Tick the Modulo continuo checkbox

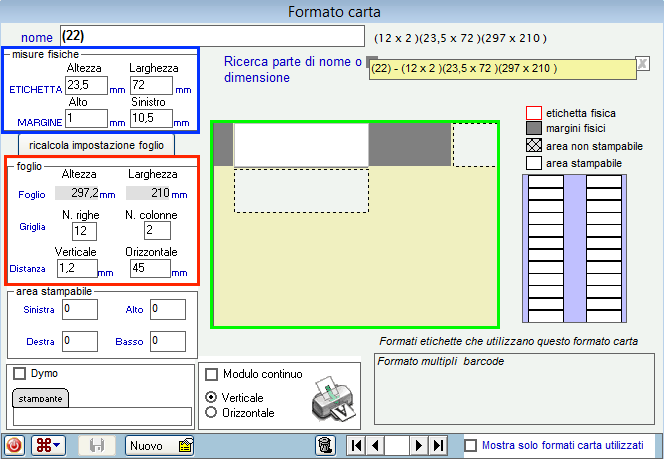pos(211,375)
